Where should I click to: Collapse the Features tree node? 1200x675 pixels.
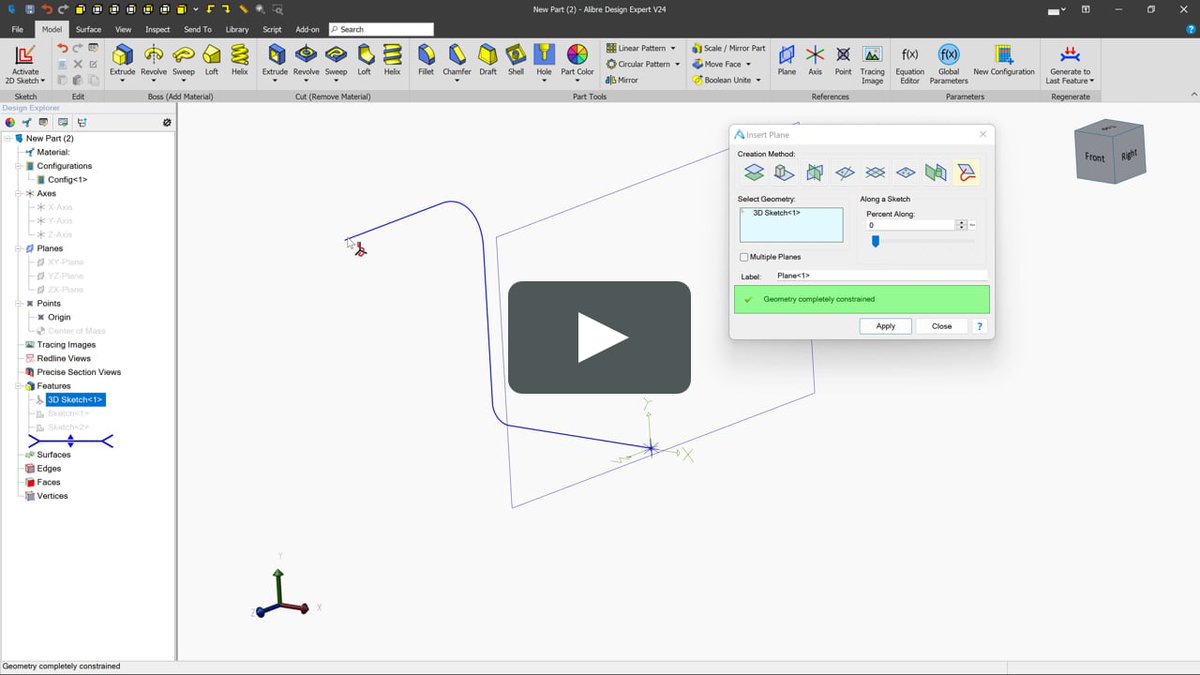click(x=19, y=386)
